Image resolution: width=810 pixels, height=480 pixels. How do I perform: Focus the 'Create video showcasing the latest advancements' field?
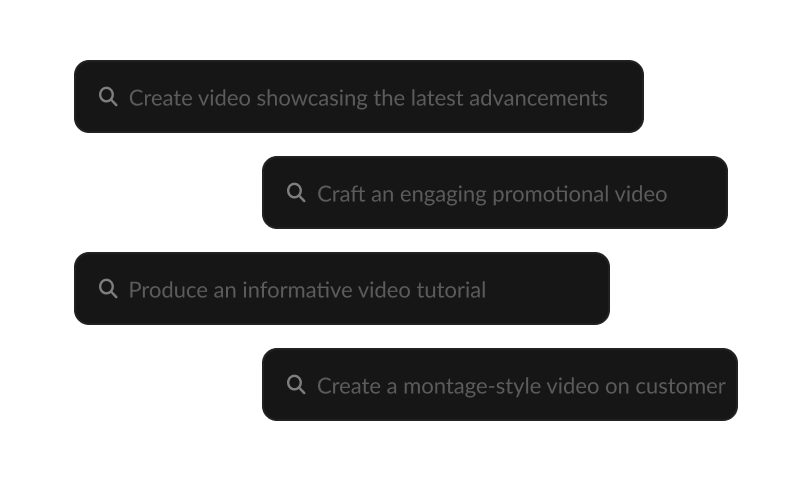[359, 97]
